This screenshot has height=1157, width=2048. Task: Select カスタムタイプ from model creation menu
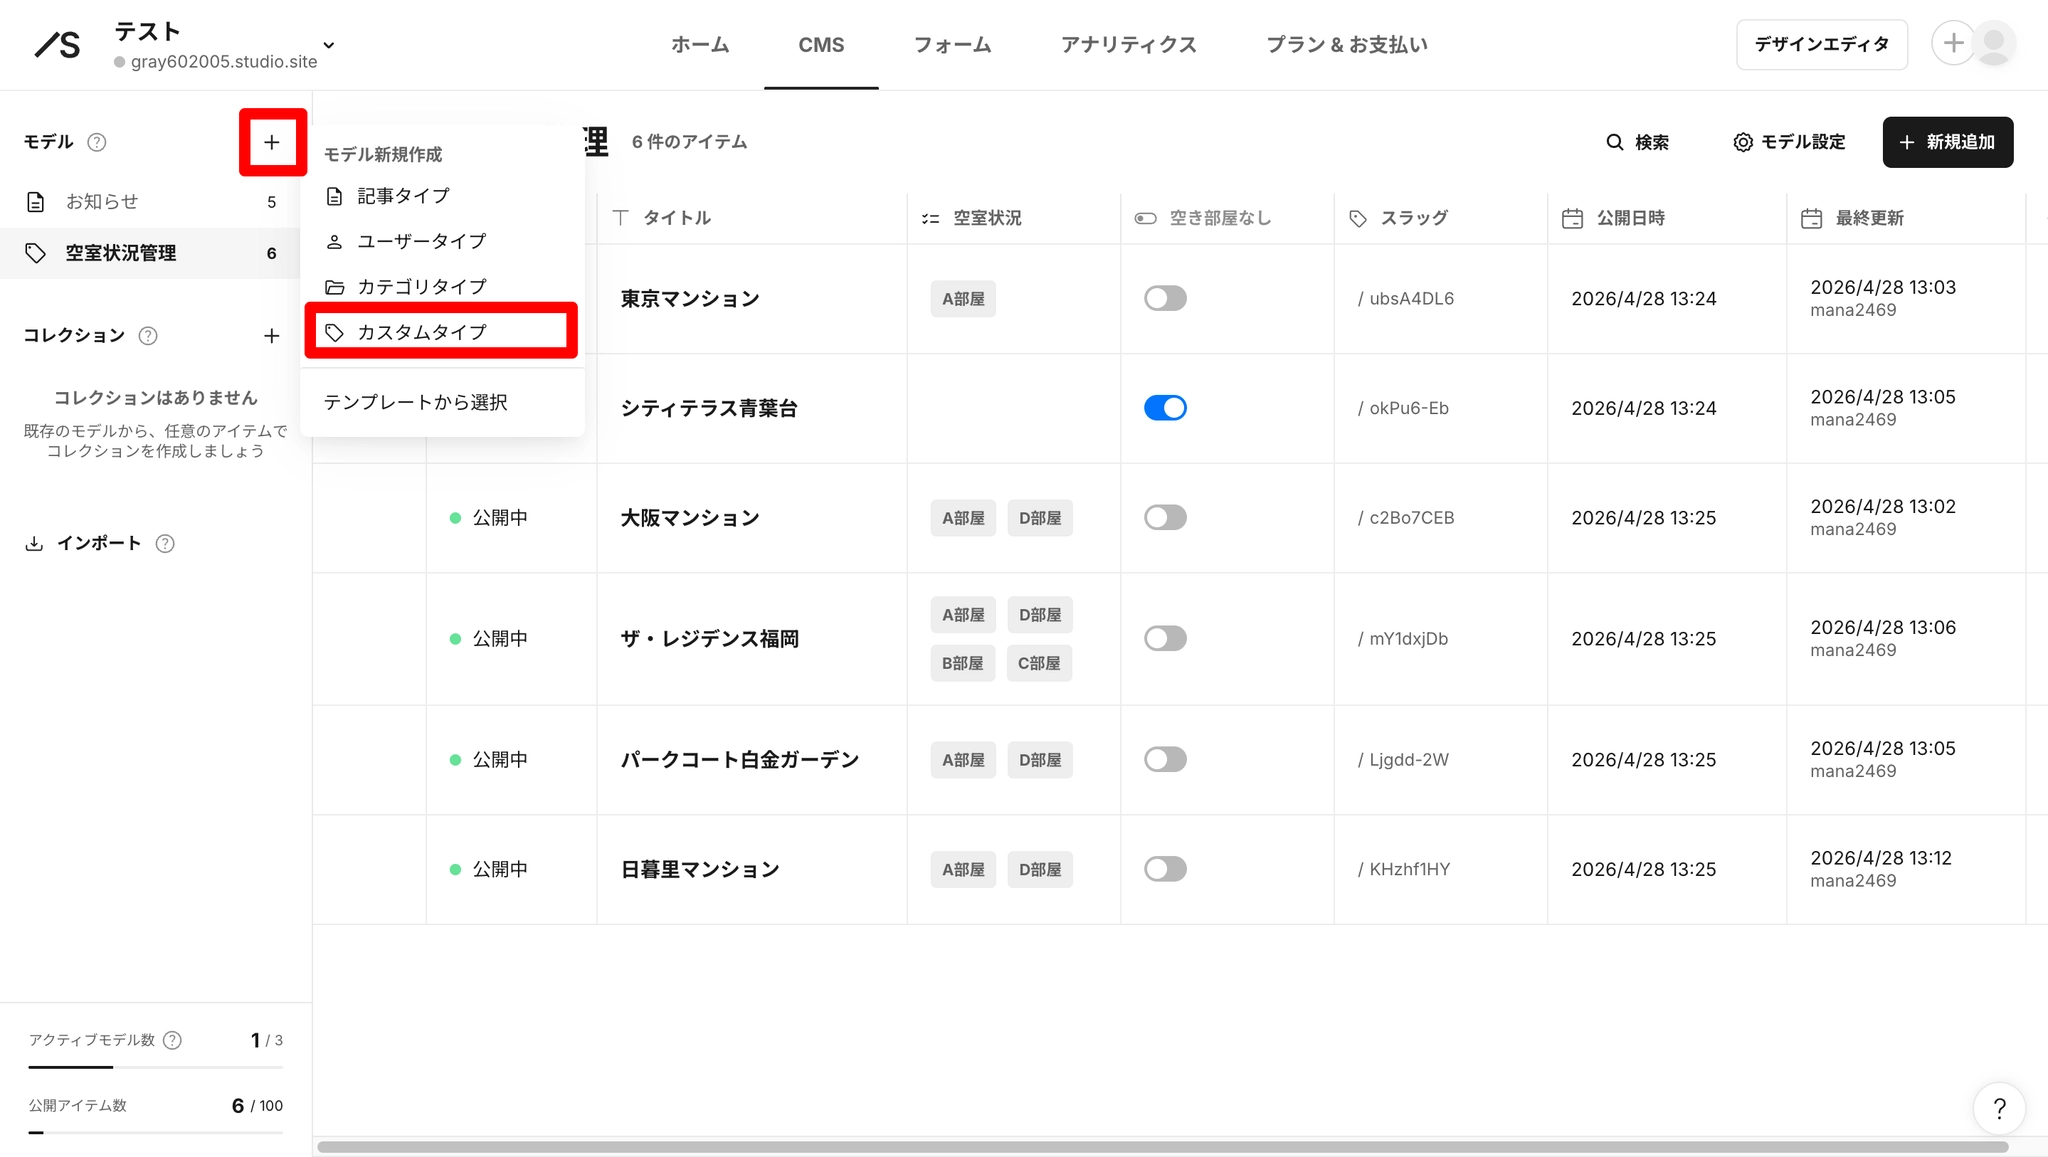click(x=441, y=332)
